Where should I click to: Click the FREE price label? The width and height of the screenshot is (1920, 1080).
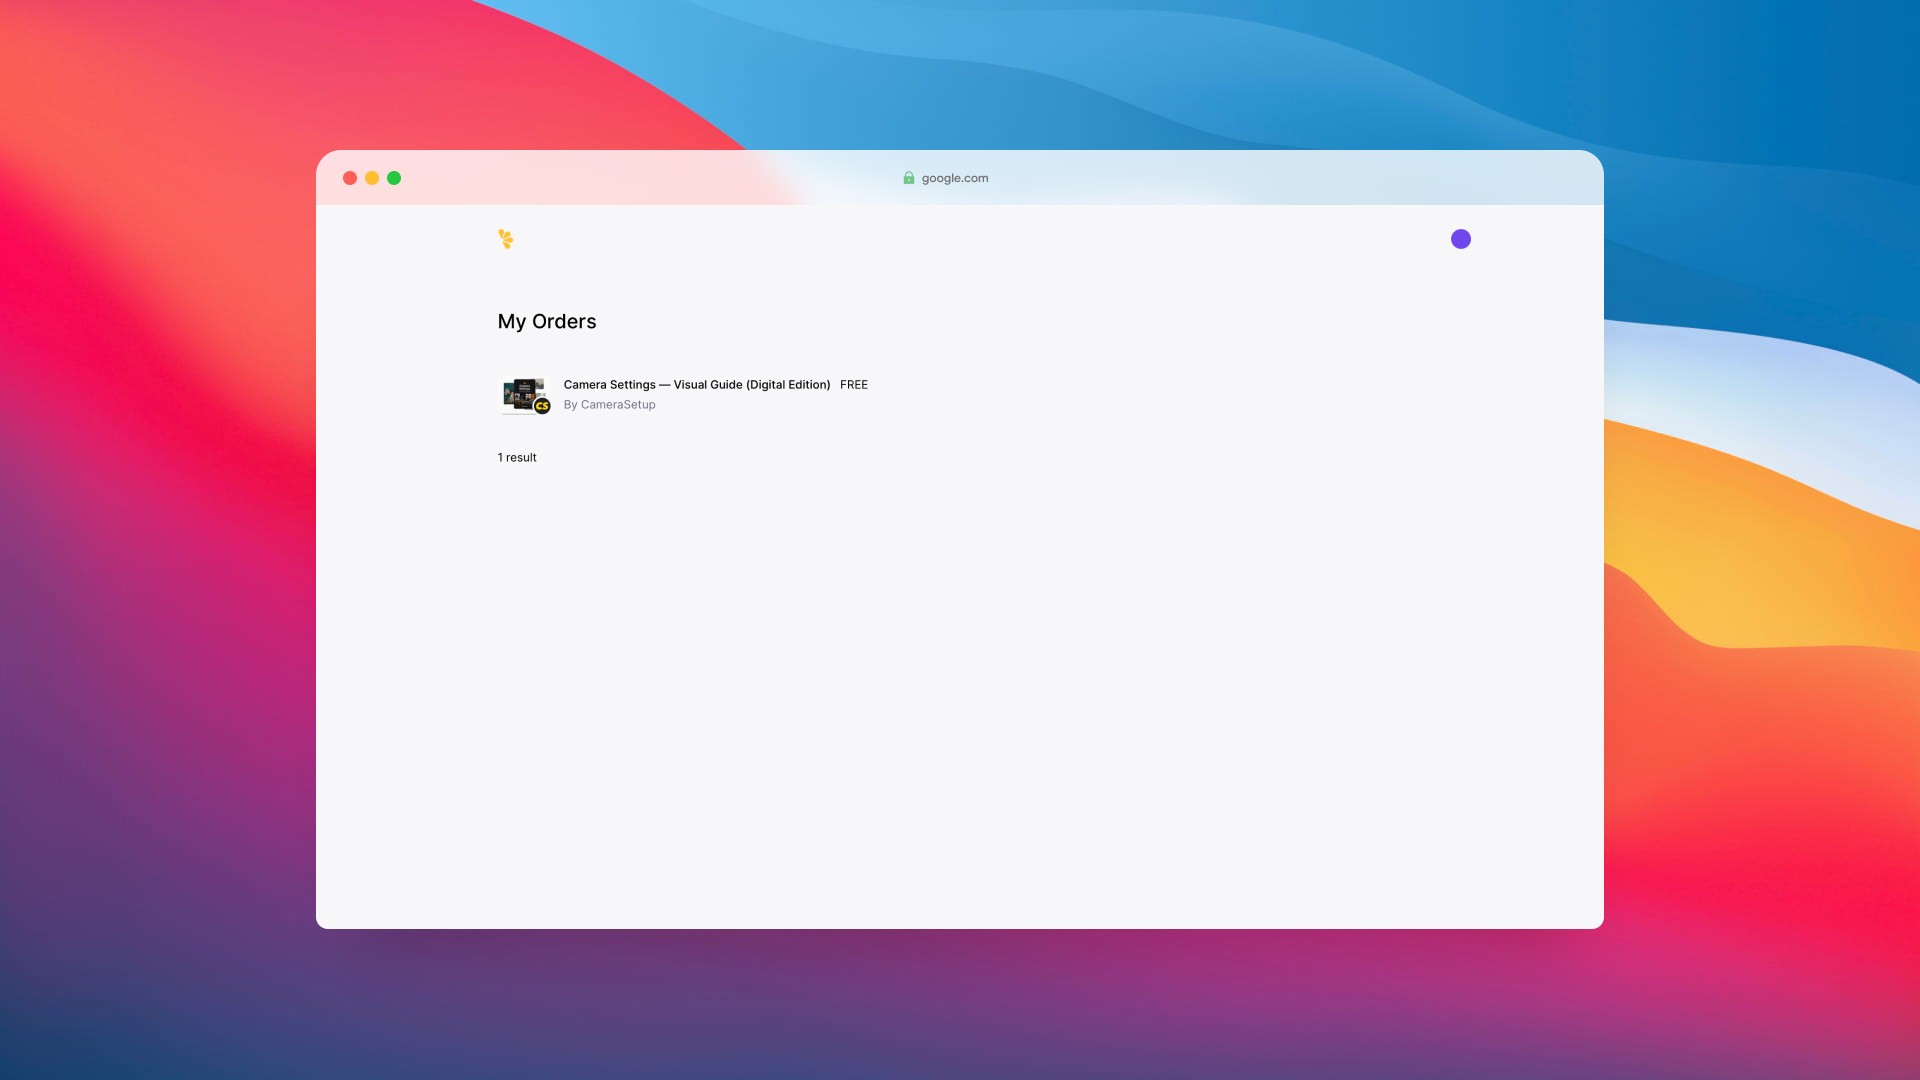853,385
